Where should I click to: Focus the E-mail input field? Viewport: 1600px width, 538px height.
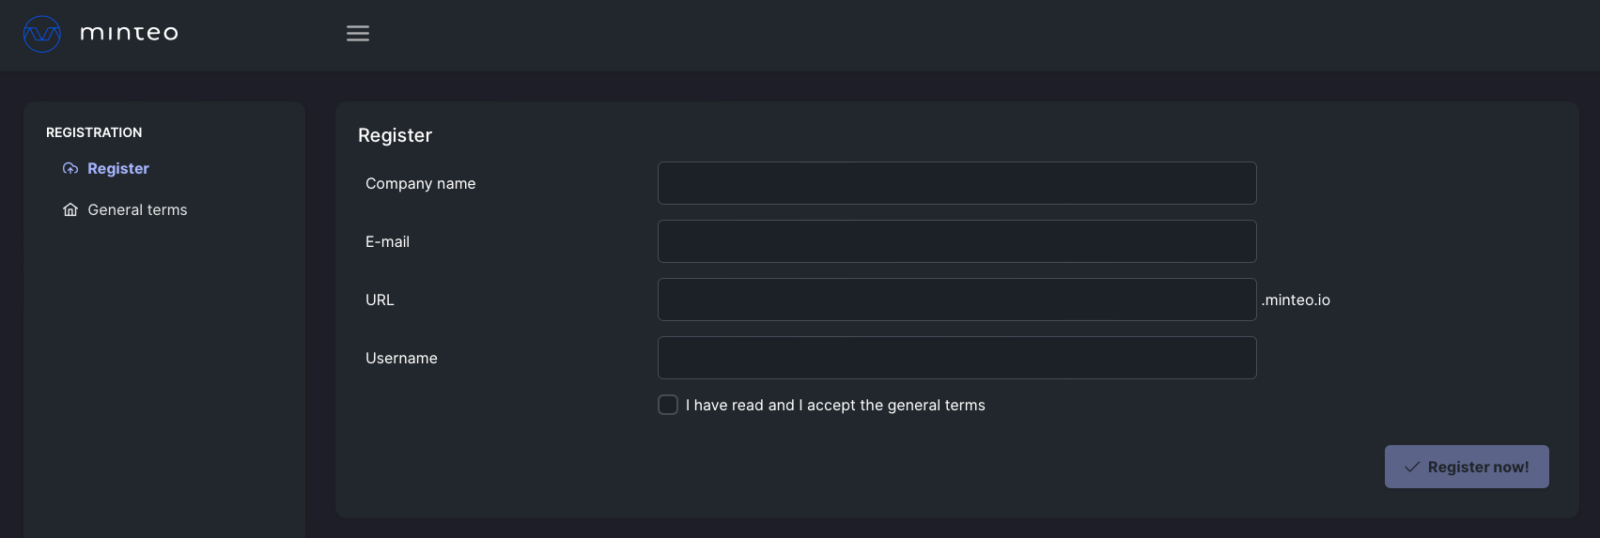[x=957, y=241]
